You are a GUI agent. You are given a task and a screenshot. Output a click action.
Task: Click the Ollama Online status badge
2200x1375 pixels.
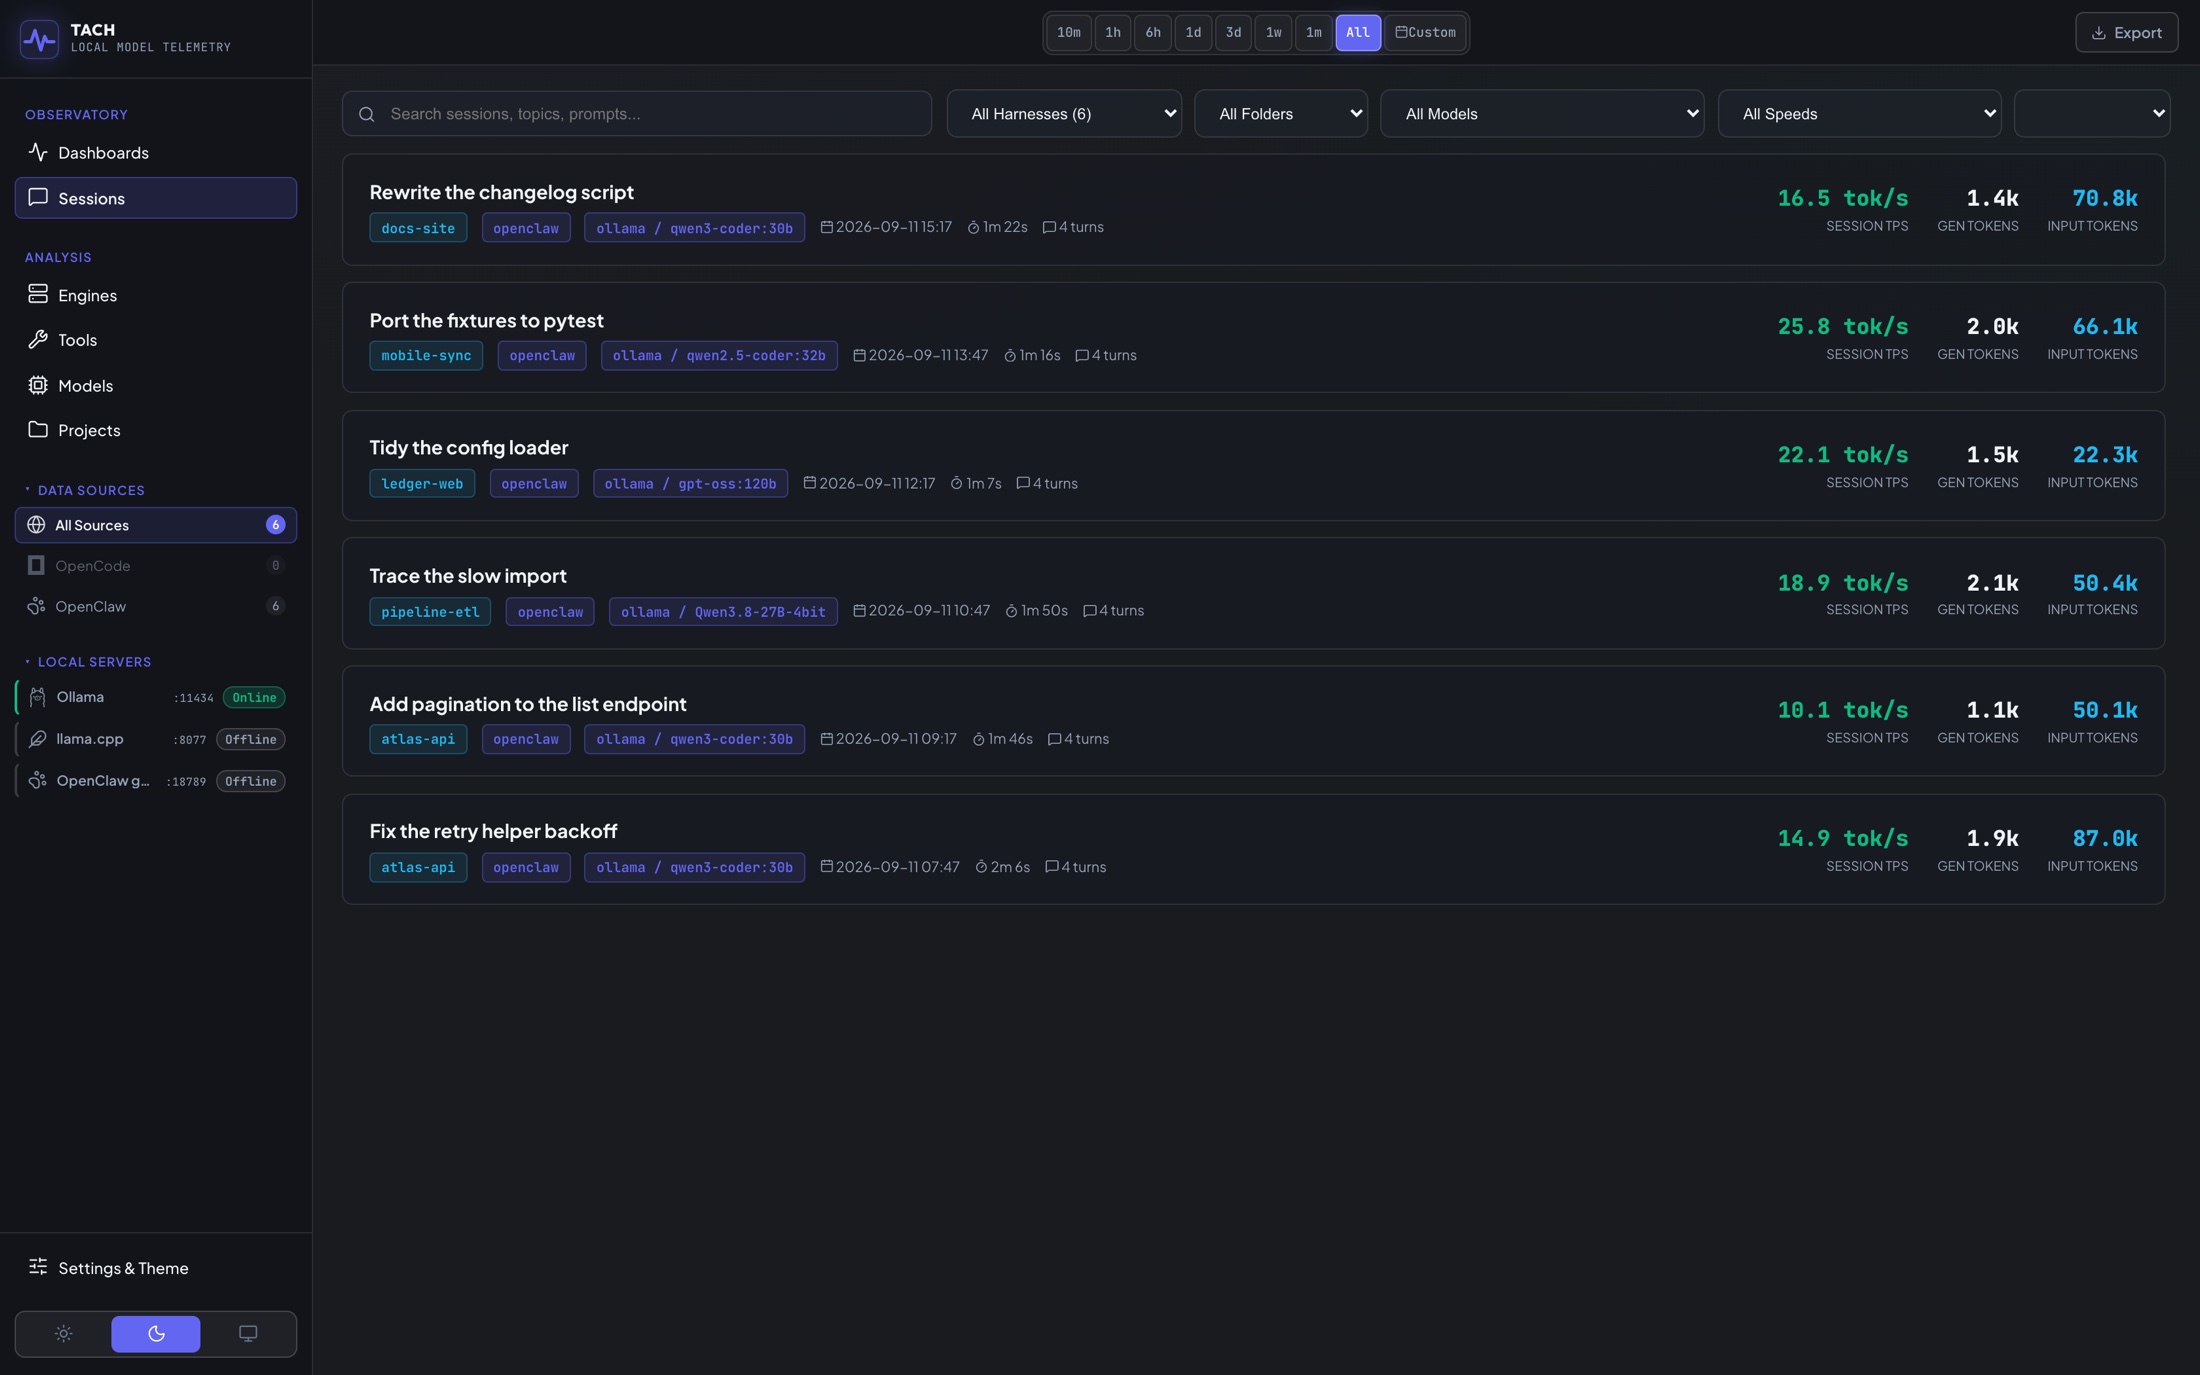pos(254,697)
